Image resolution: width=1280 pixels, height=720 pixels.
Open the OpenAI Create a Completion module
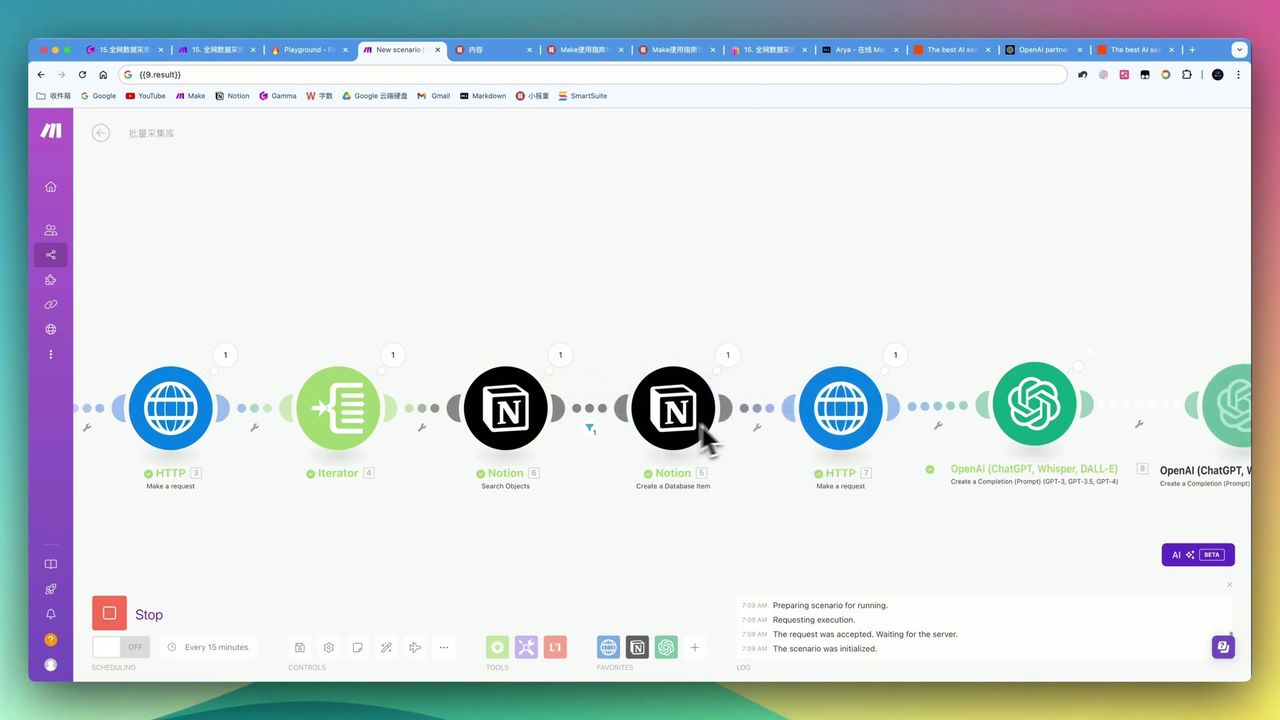pos(1034,404)
